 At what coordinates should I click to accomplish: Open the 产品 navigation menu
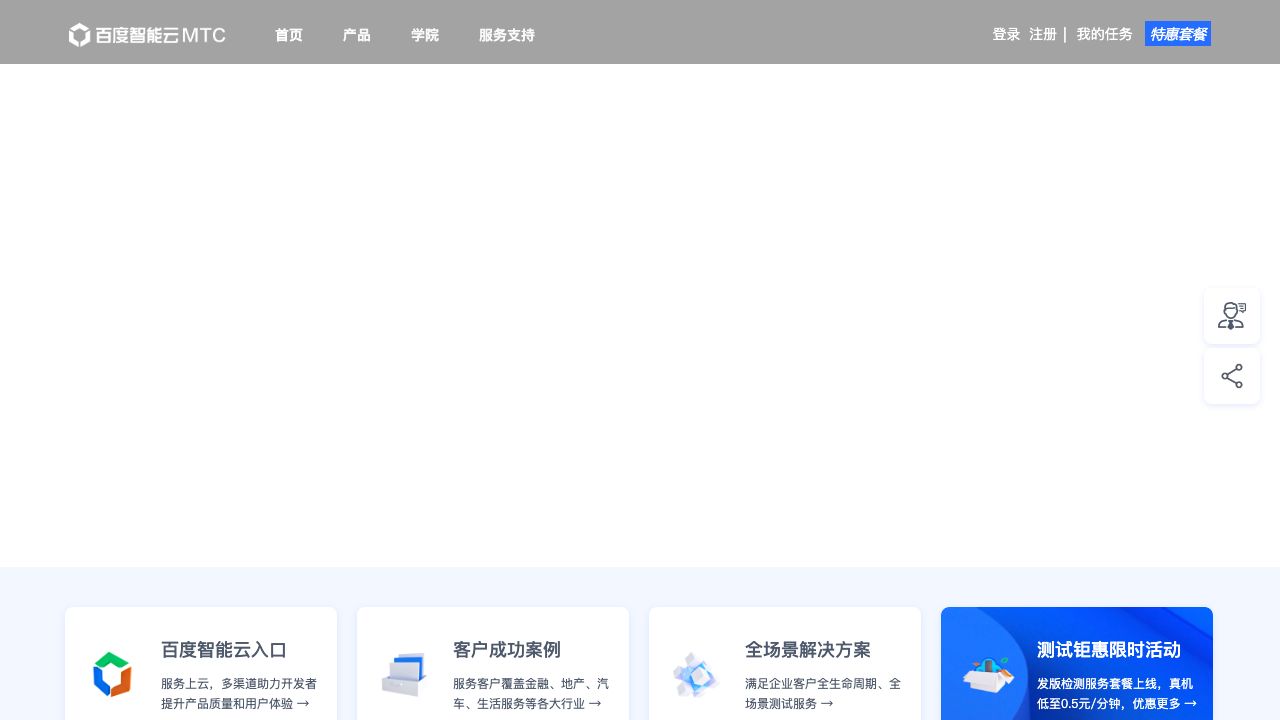(356, 35)
